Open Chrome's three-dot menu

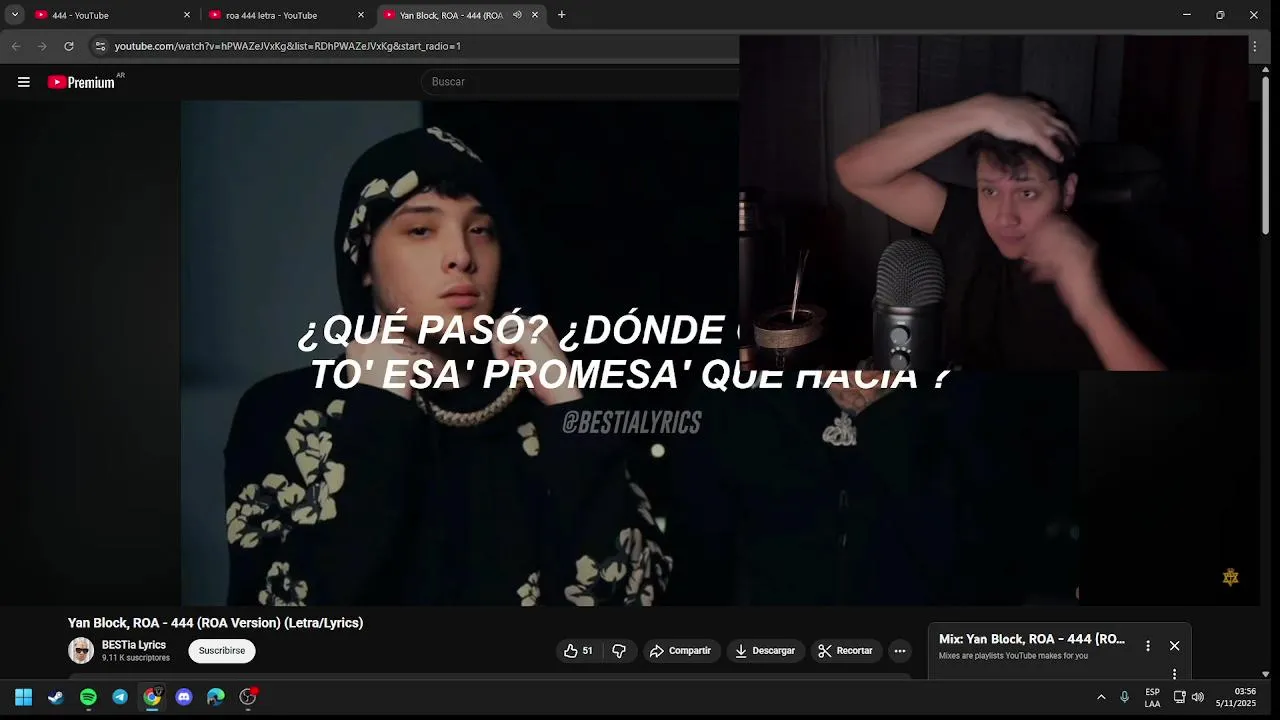1255,46
